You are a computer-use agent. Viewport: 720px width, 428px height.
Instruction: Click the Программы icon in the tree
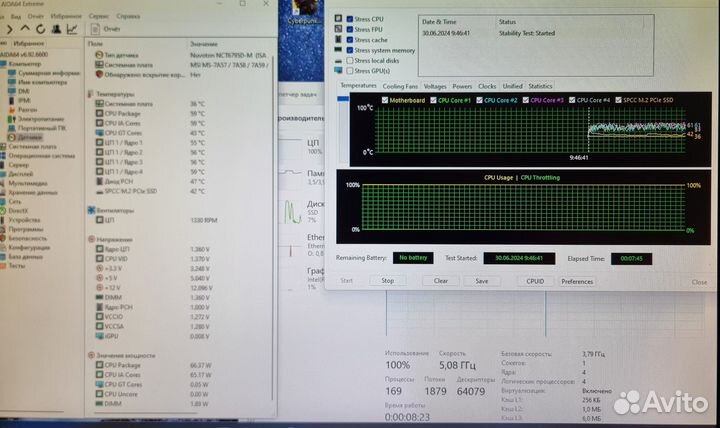tap(3, 229)
